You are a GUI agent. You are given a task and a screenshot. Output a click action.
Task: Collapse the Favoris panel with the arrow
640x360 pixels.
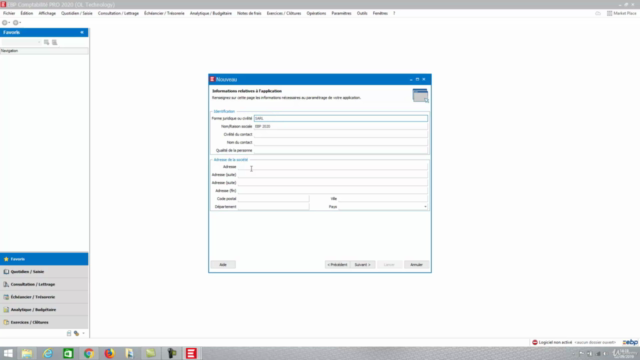click(x=82, y=32)
